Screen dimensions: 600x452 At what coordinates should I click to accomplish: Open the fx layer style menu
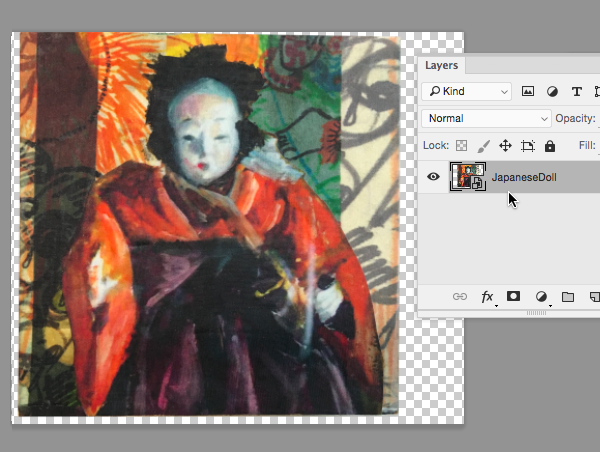487,297
